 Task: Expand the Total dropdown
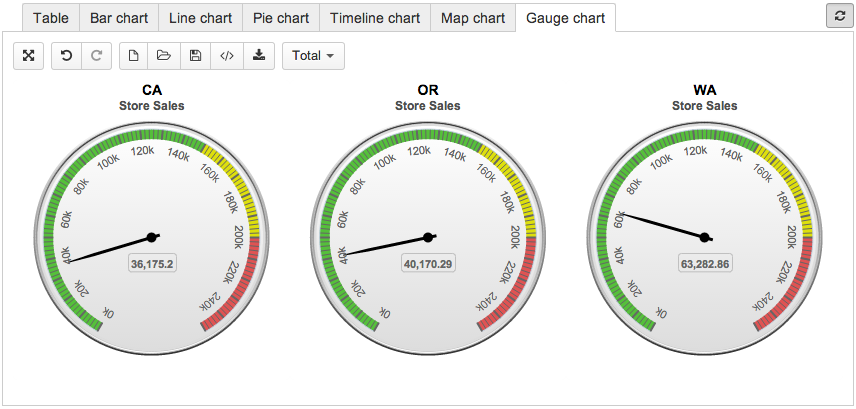click(313, 56)
